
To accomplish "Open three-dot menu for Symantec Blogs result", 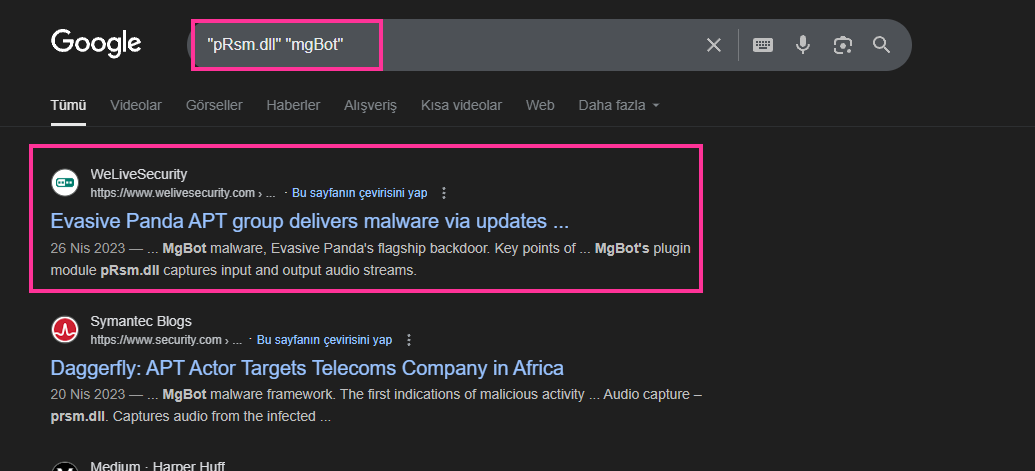I will click(x=409, y=340).
